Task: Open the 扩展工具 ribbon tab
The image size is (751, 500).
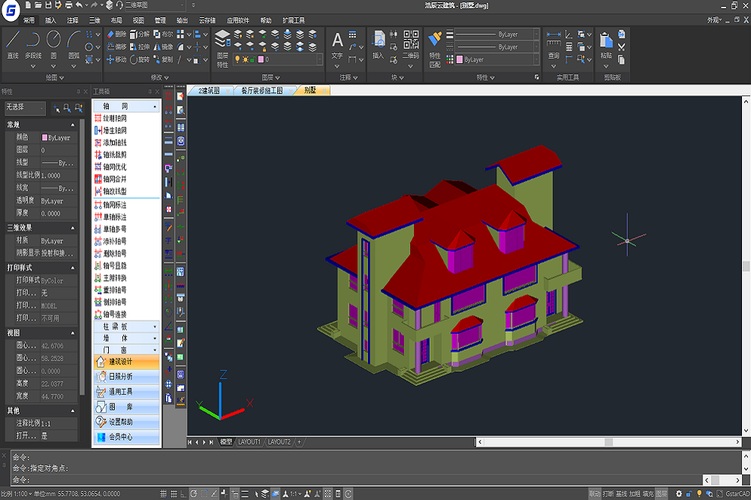Action: 294,20
